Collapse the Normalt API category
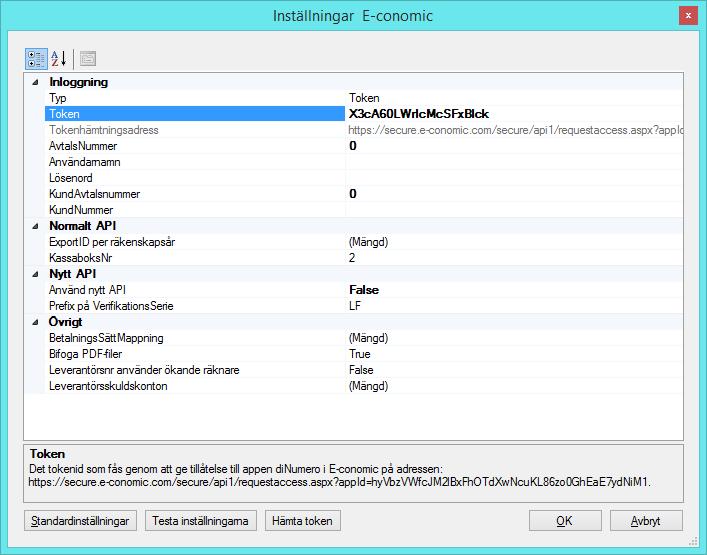707x555 pixels. [36, 226]
